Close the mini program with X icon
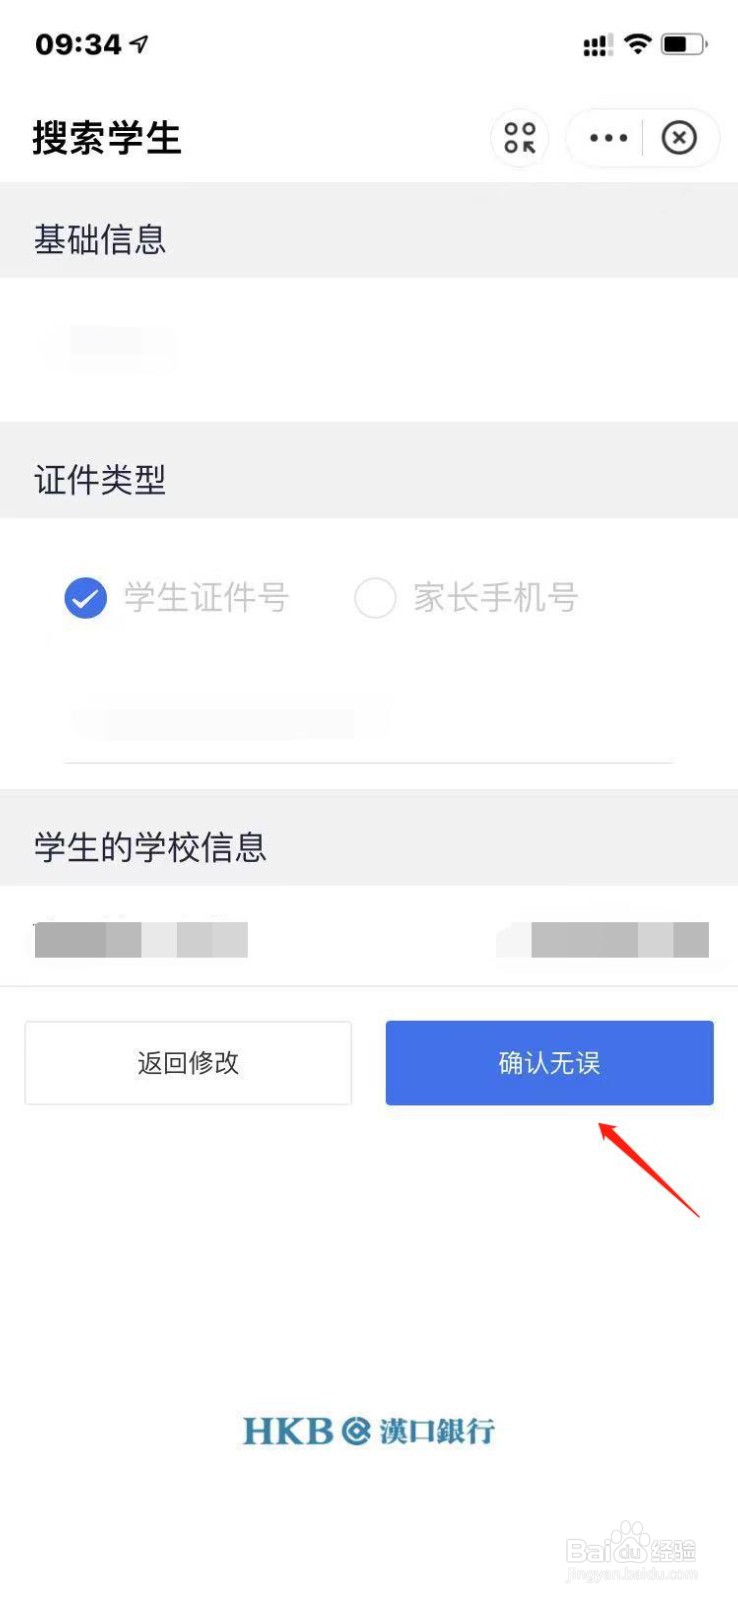 pyautogui.click(x=679, y=138)
